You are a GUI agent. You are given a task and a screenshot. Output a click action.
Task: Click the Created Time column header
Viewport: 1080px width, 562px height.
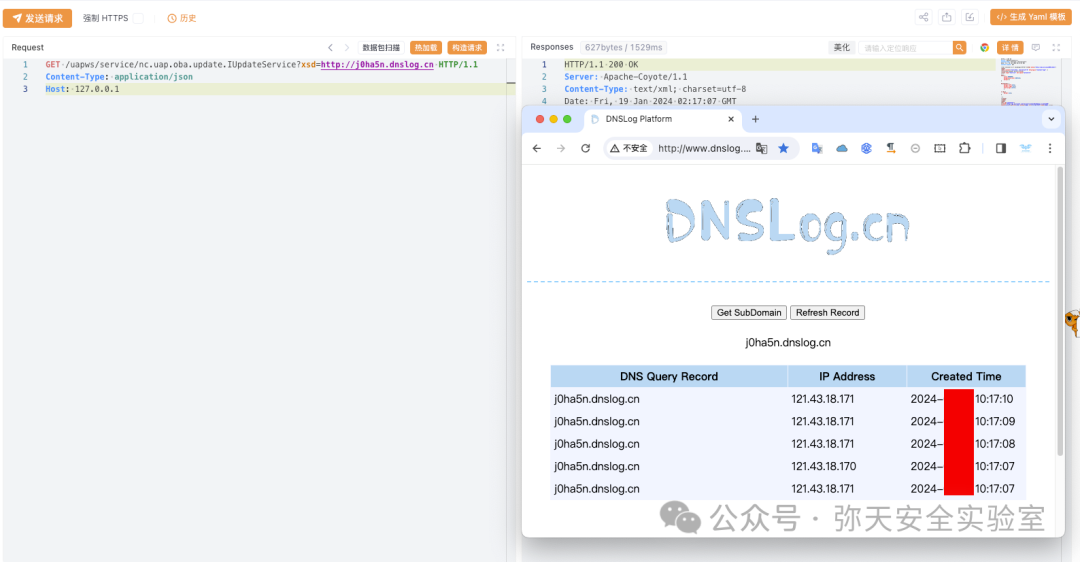(x=966, y=376)
